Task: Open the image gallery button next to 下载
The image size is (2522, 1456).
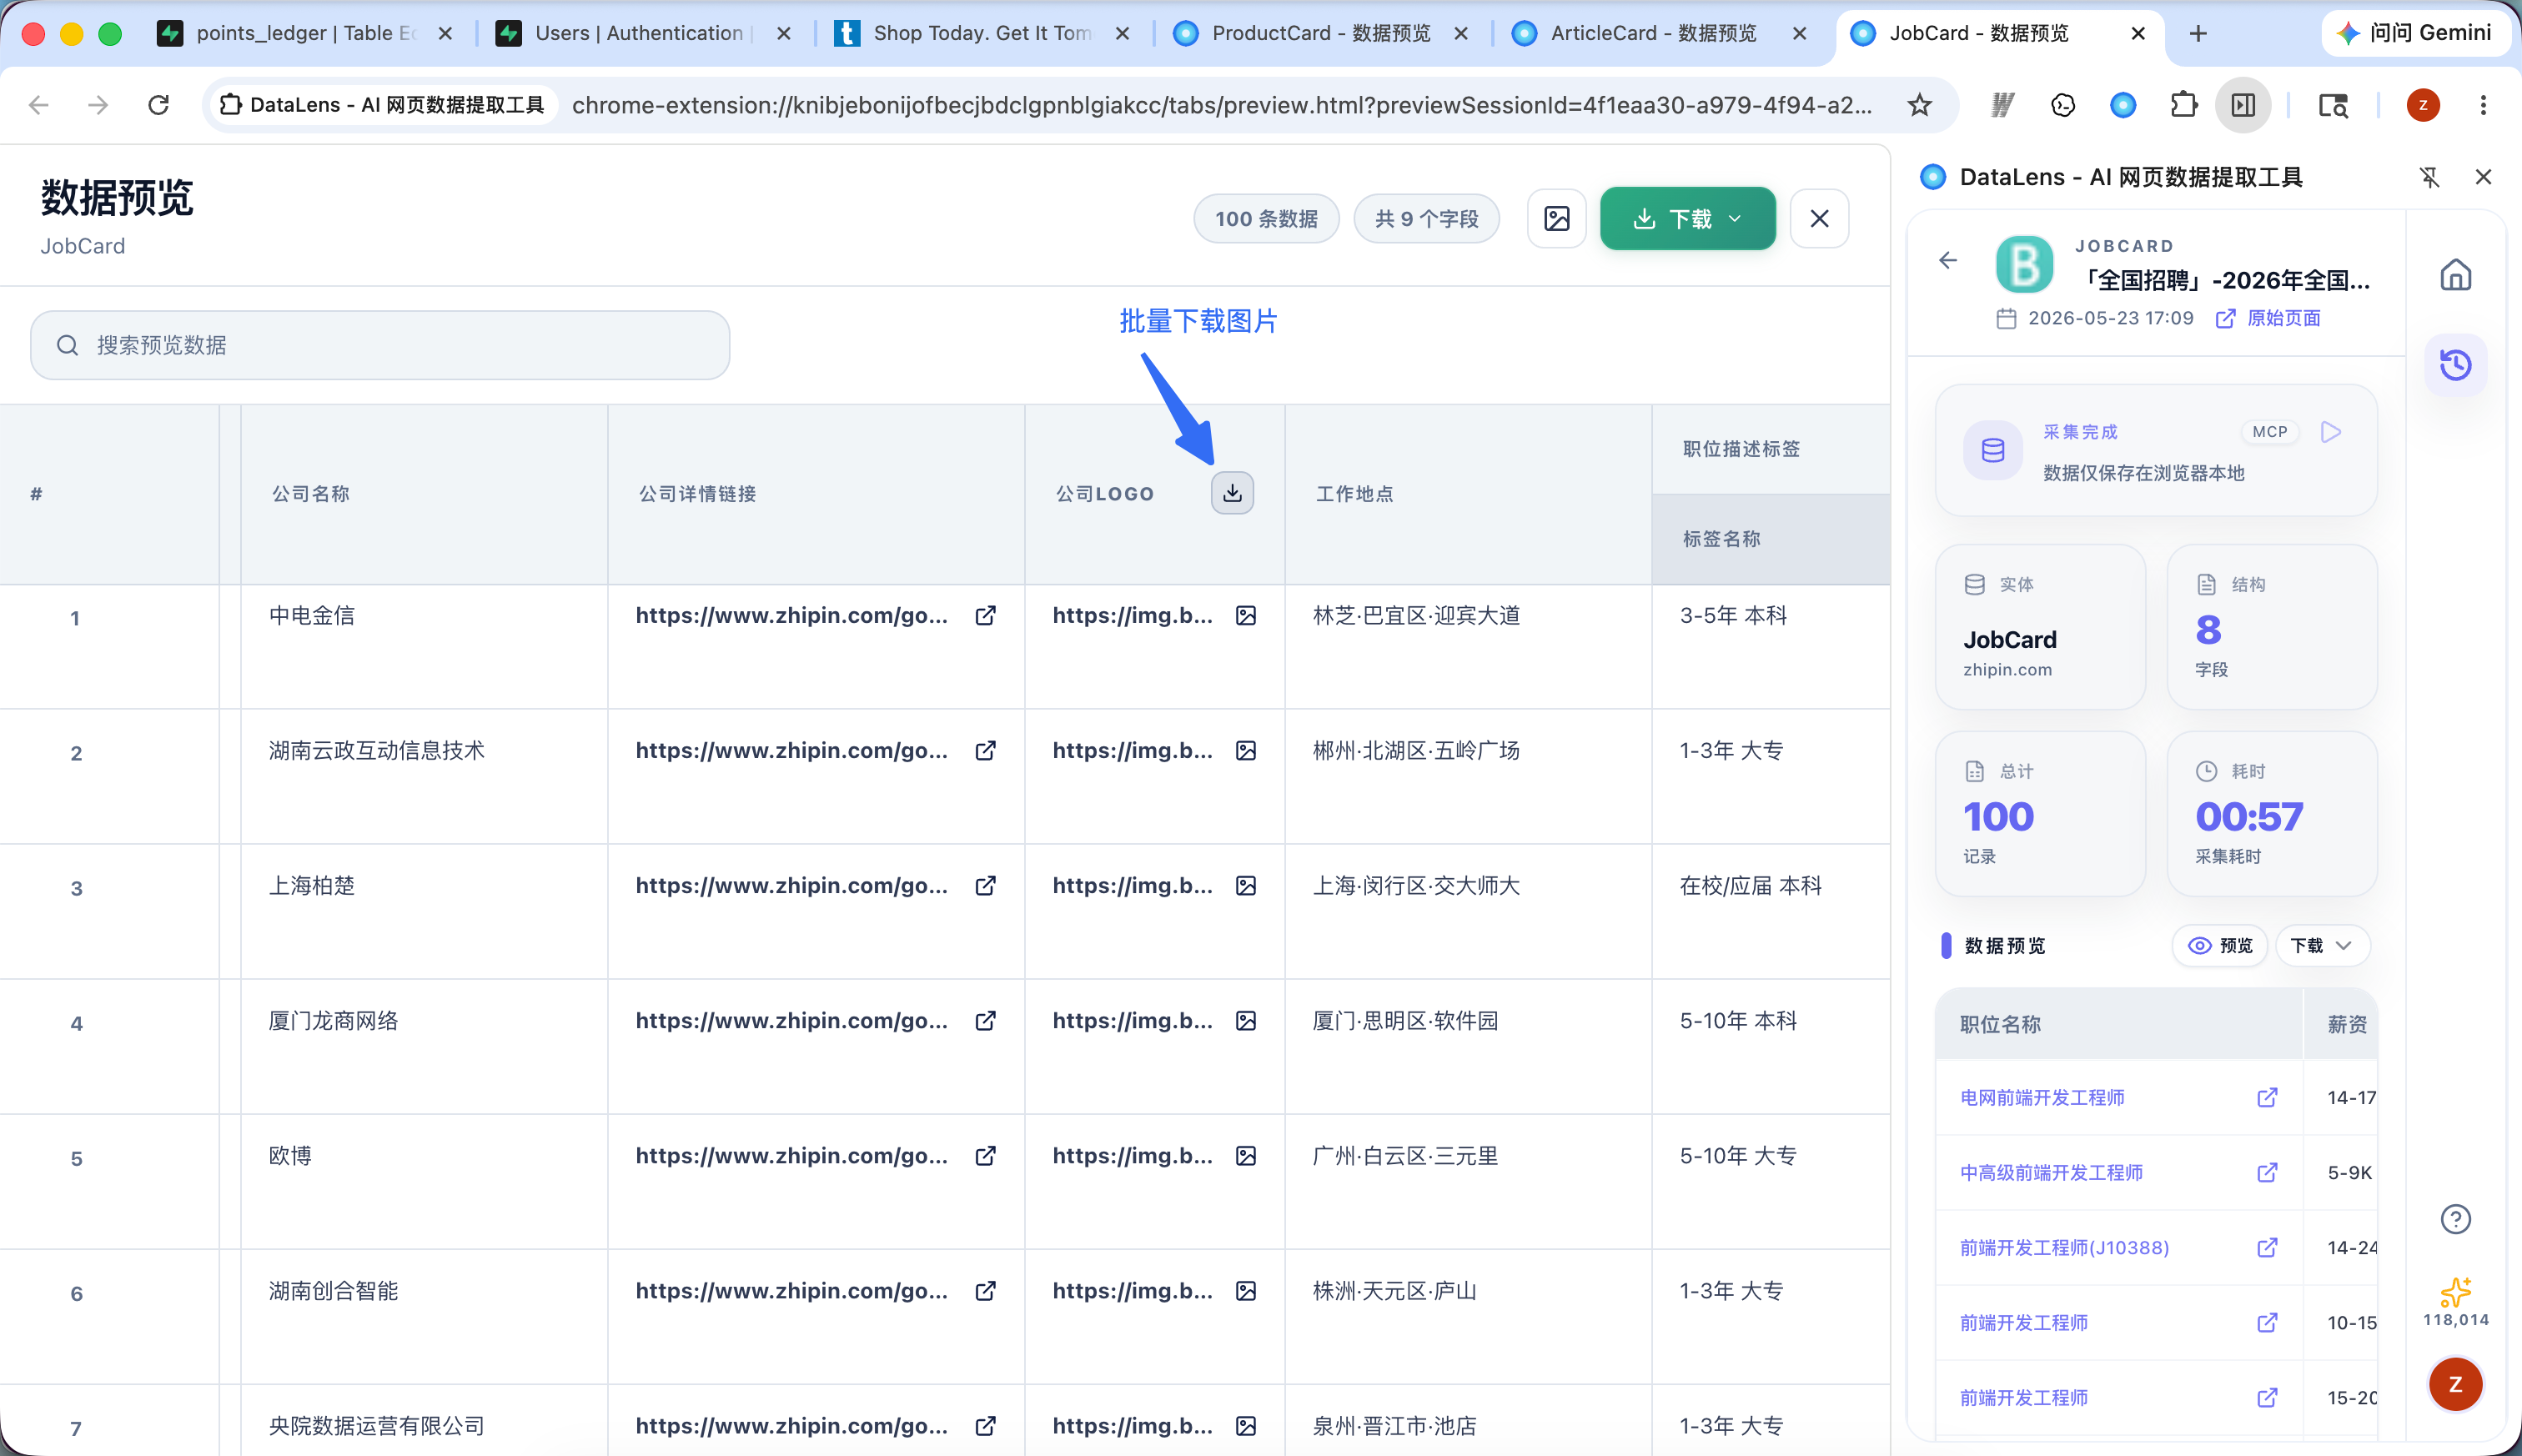Action: point(1557,218)
